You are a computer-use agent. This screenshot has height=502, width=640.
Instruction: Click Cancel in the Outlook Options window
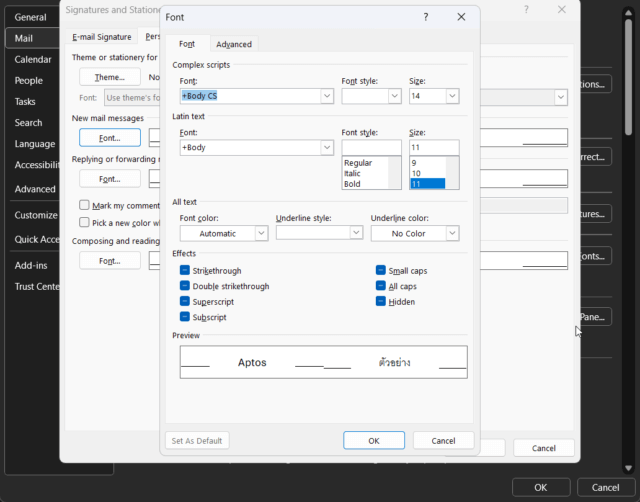(606, 488)
